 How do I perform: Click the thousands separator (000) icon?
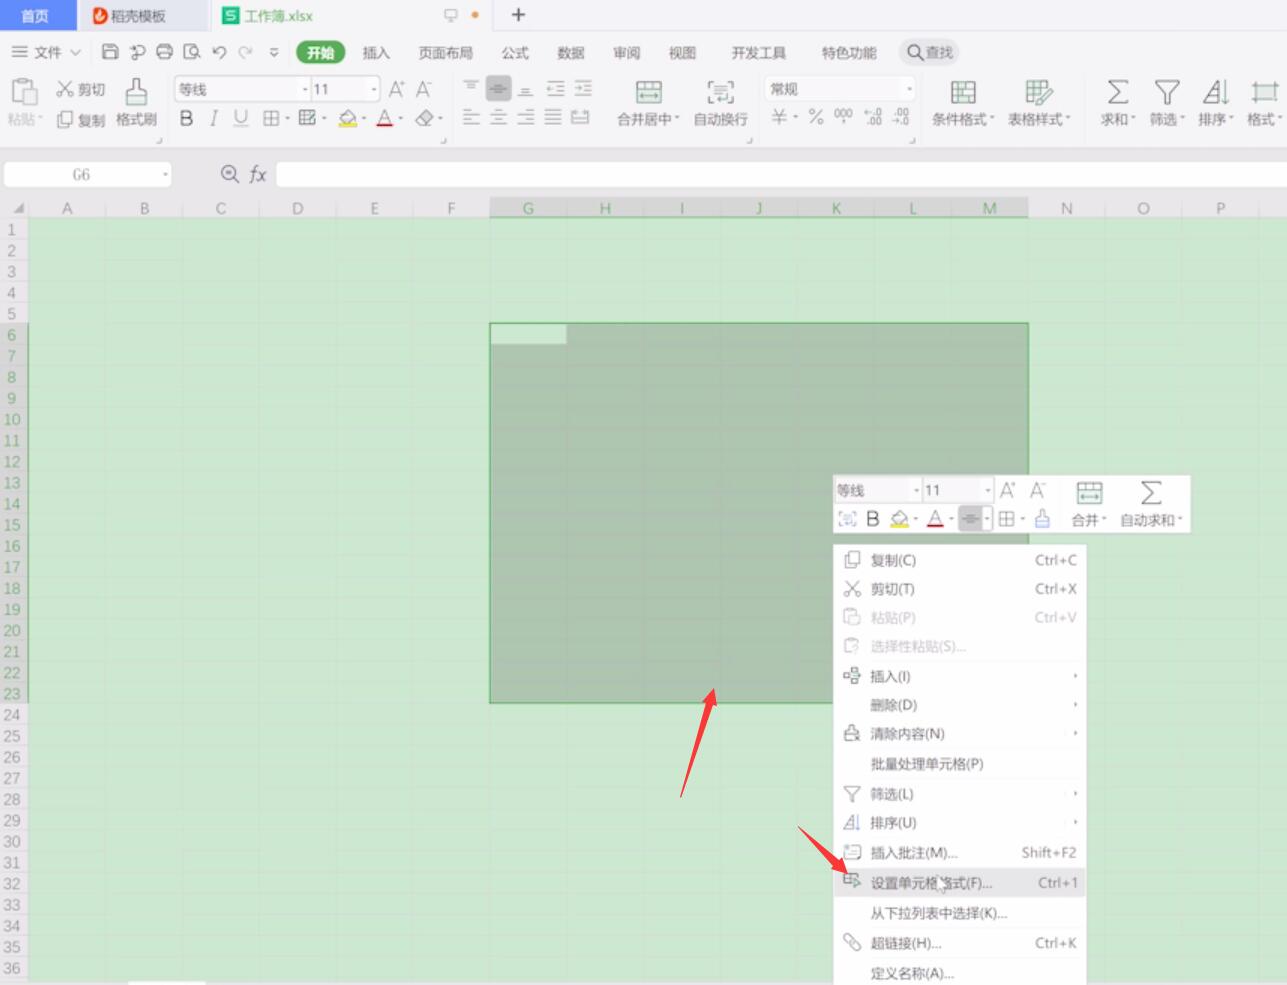843,117
